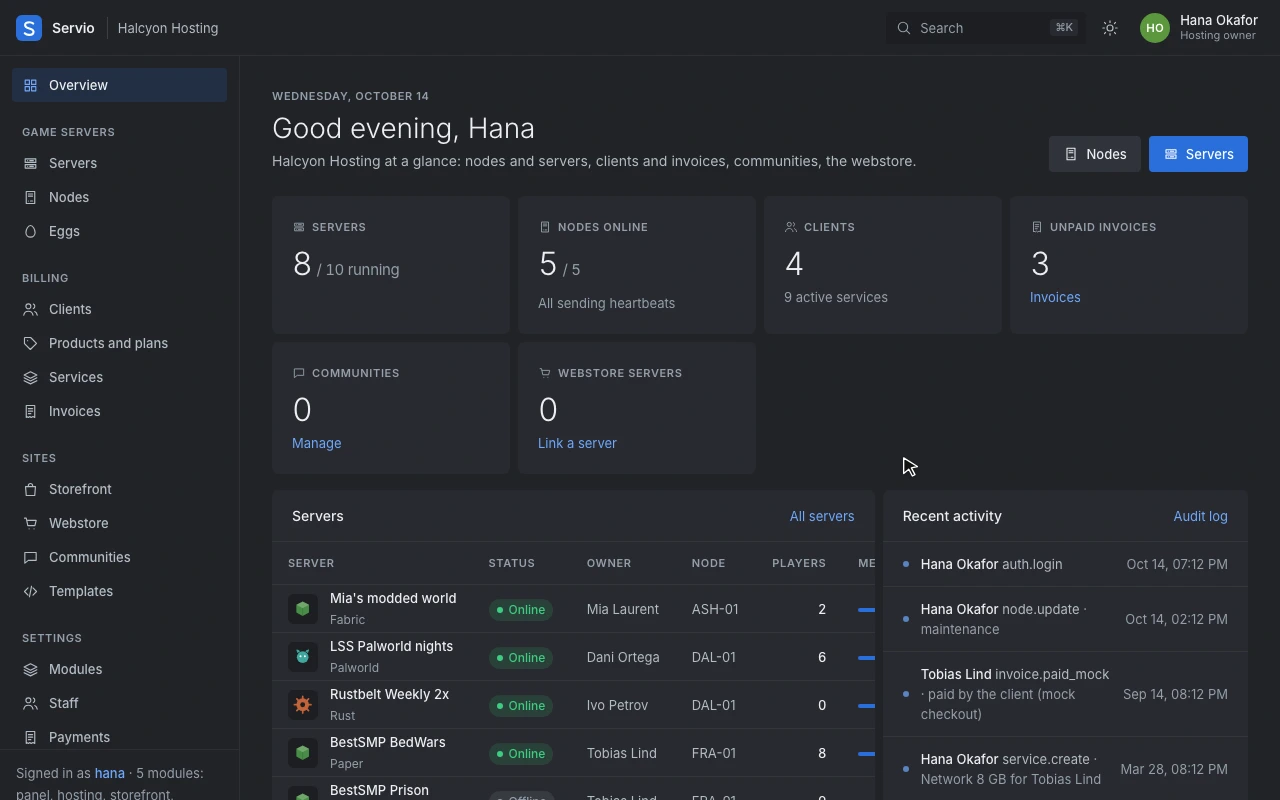Click the Rustbelt Weekly 2x gear icon
The image size is (1280, 800).
tap(303, 705)
